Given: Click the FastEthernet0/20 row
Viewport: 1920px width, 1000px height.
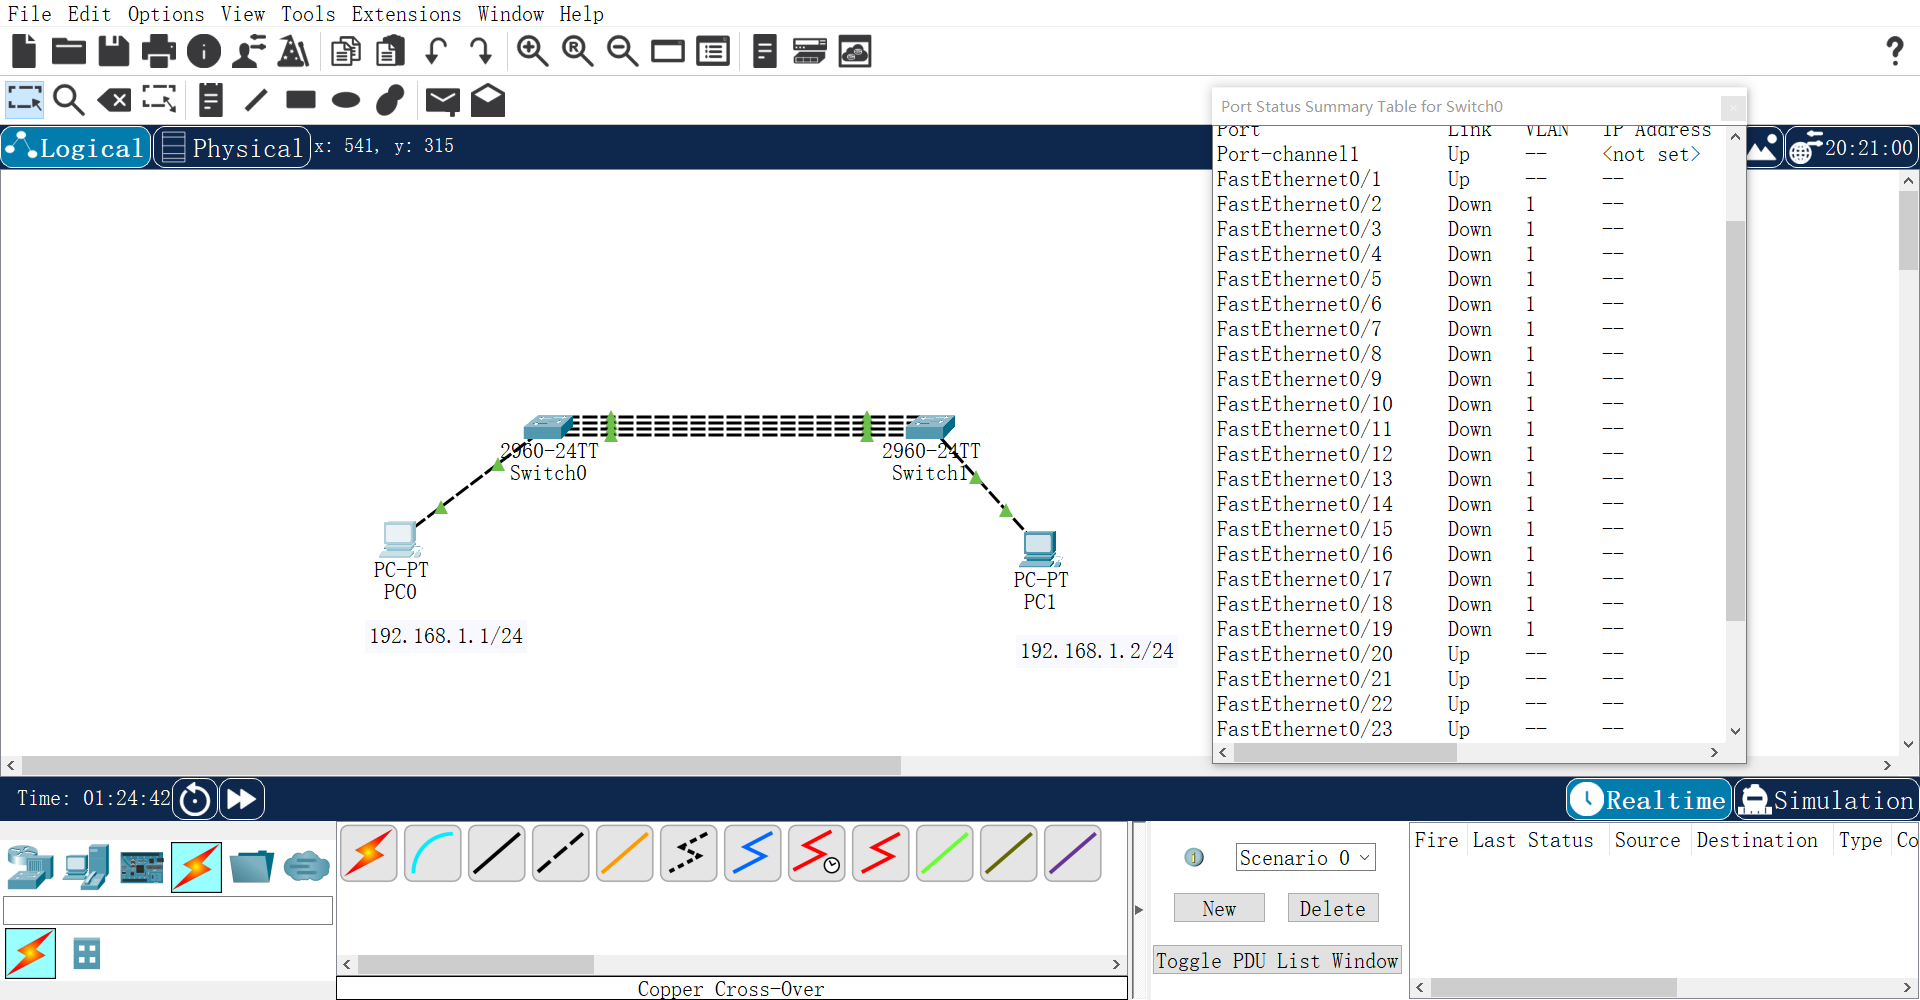Looking at the screenshot, I should click(1470, 654).
